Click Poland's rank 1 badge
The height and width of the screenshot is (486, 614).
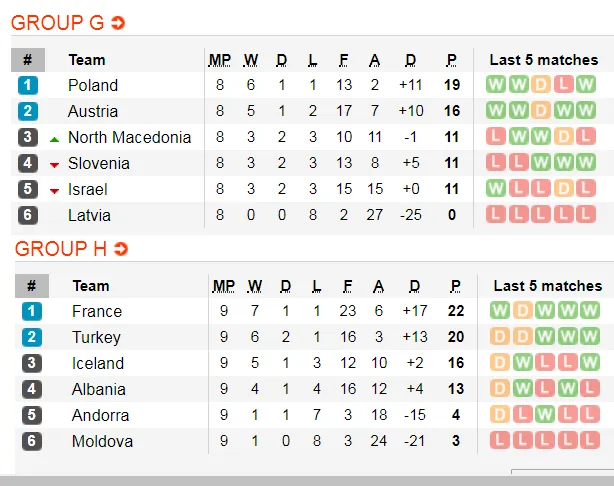pos(28,86)
